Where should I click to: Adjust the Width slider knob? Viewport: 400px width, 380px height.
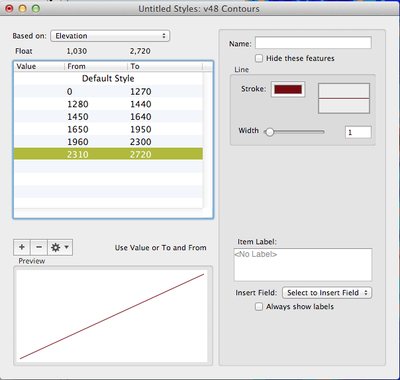(x=269, y=132)
